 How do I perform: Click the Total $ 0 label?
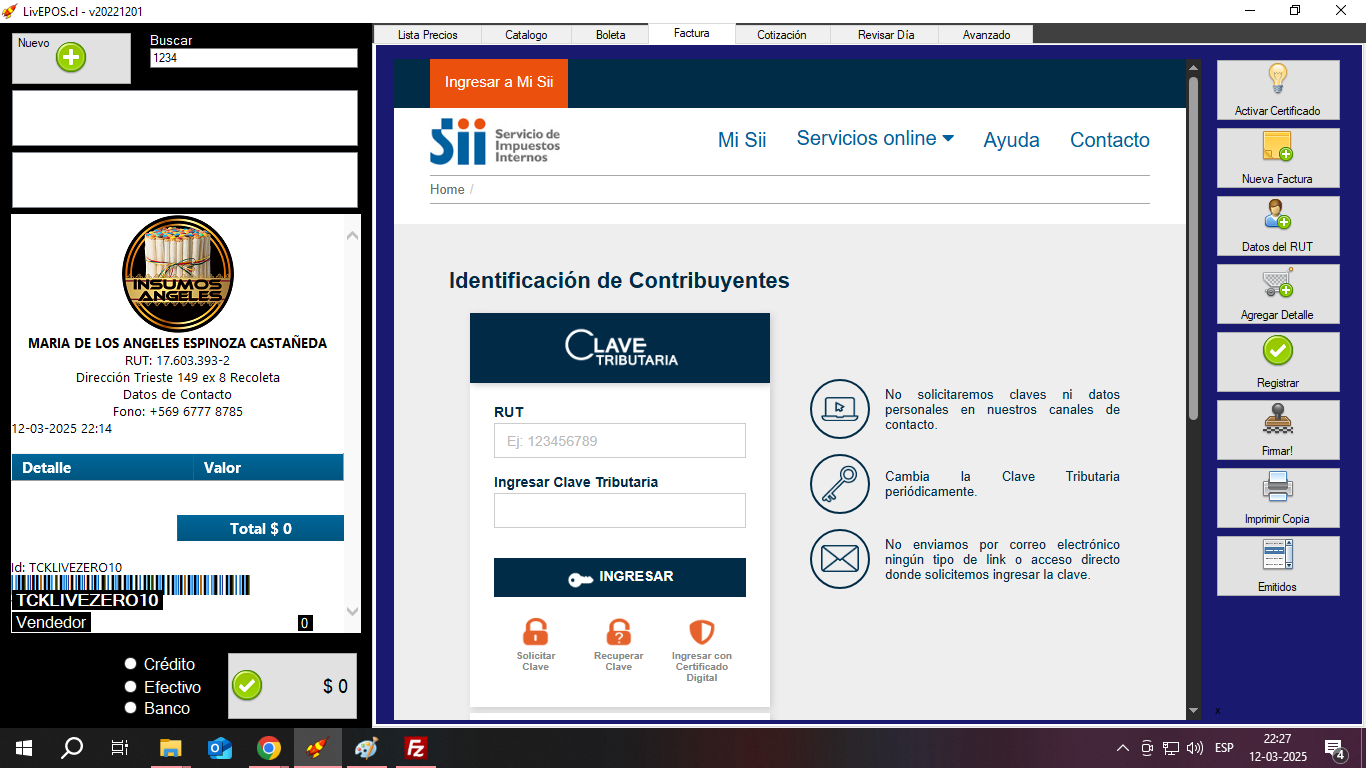click(x=260, y=528)
